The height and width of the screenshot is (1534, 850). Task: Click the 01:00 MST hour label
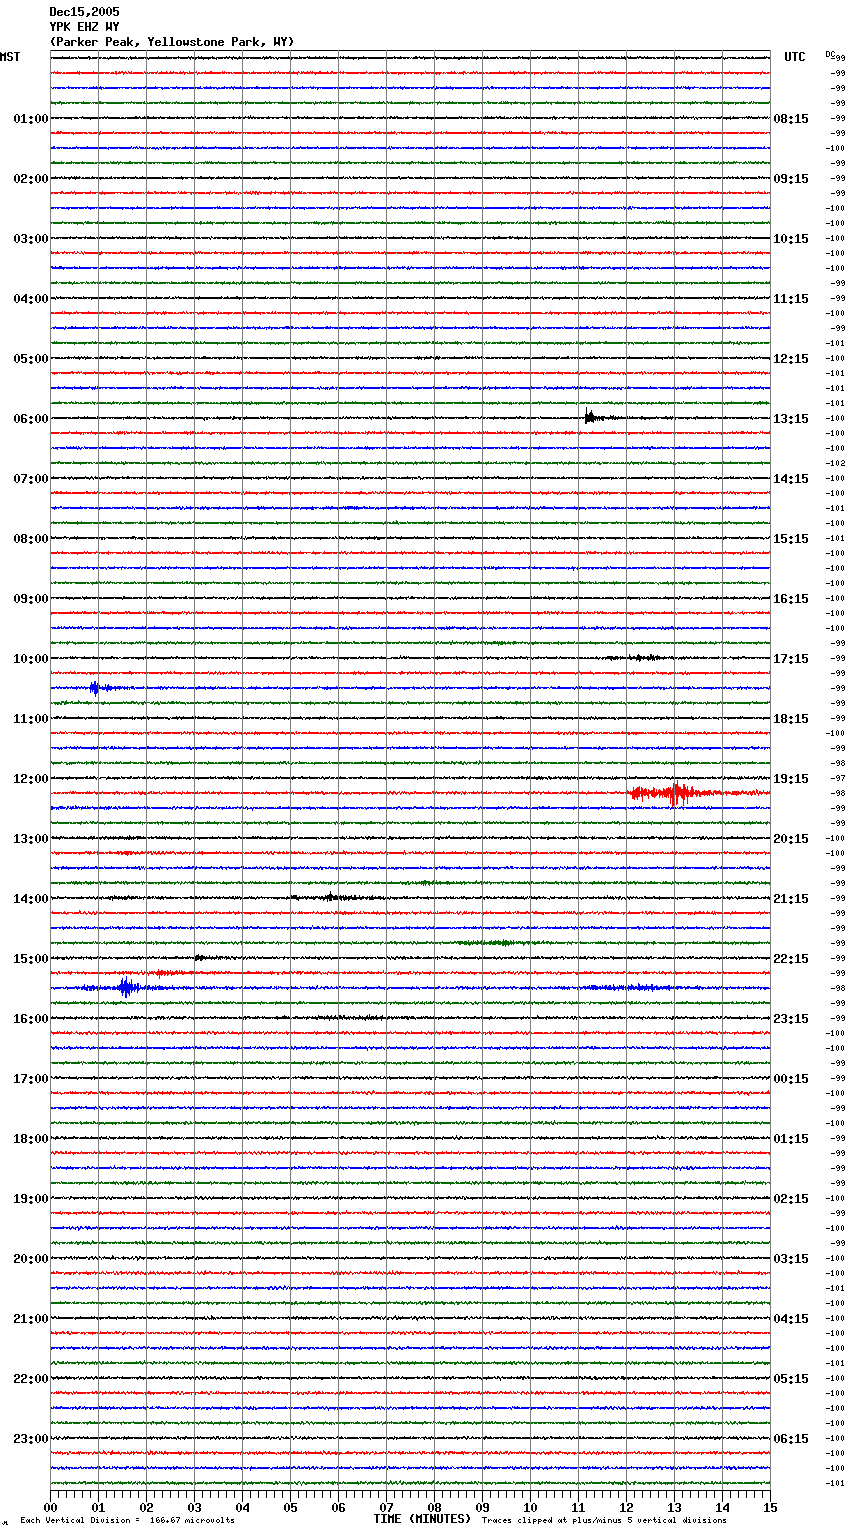(x=31, y=119)
